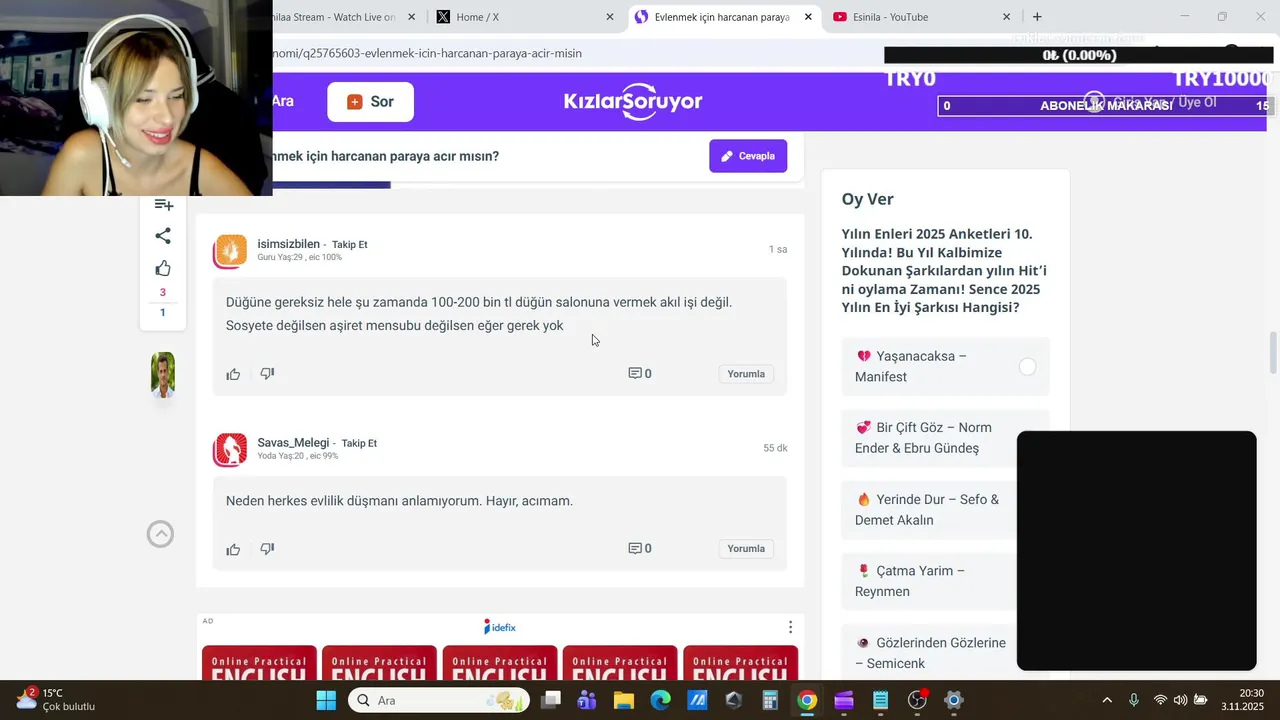
Task: Launch Microsoft Edge from taskbar
Action: click(660, 700)
